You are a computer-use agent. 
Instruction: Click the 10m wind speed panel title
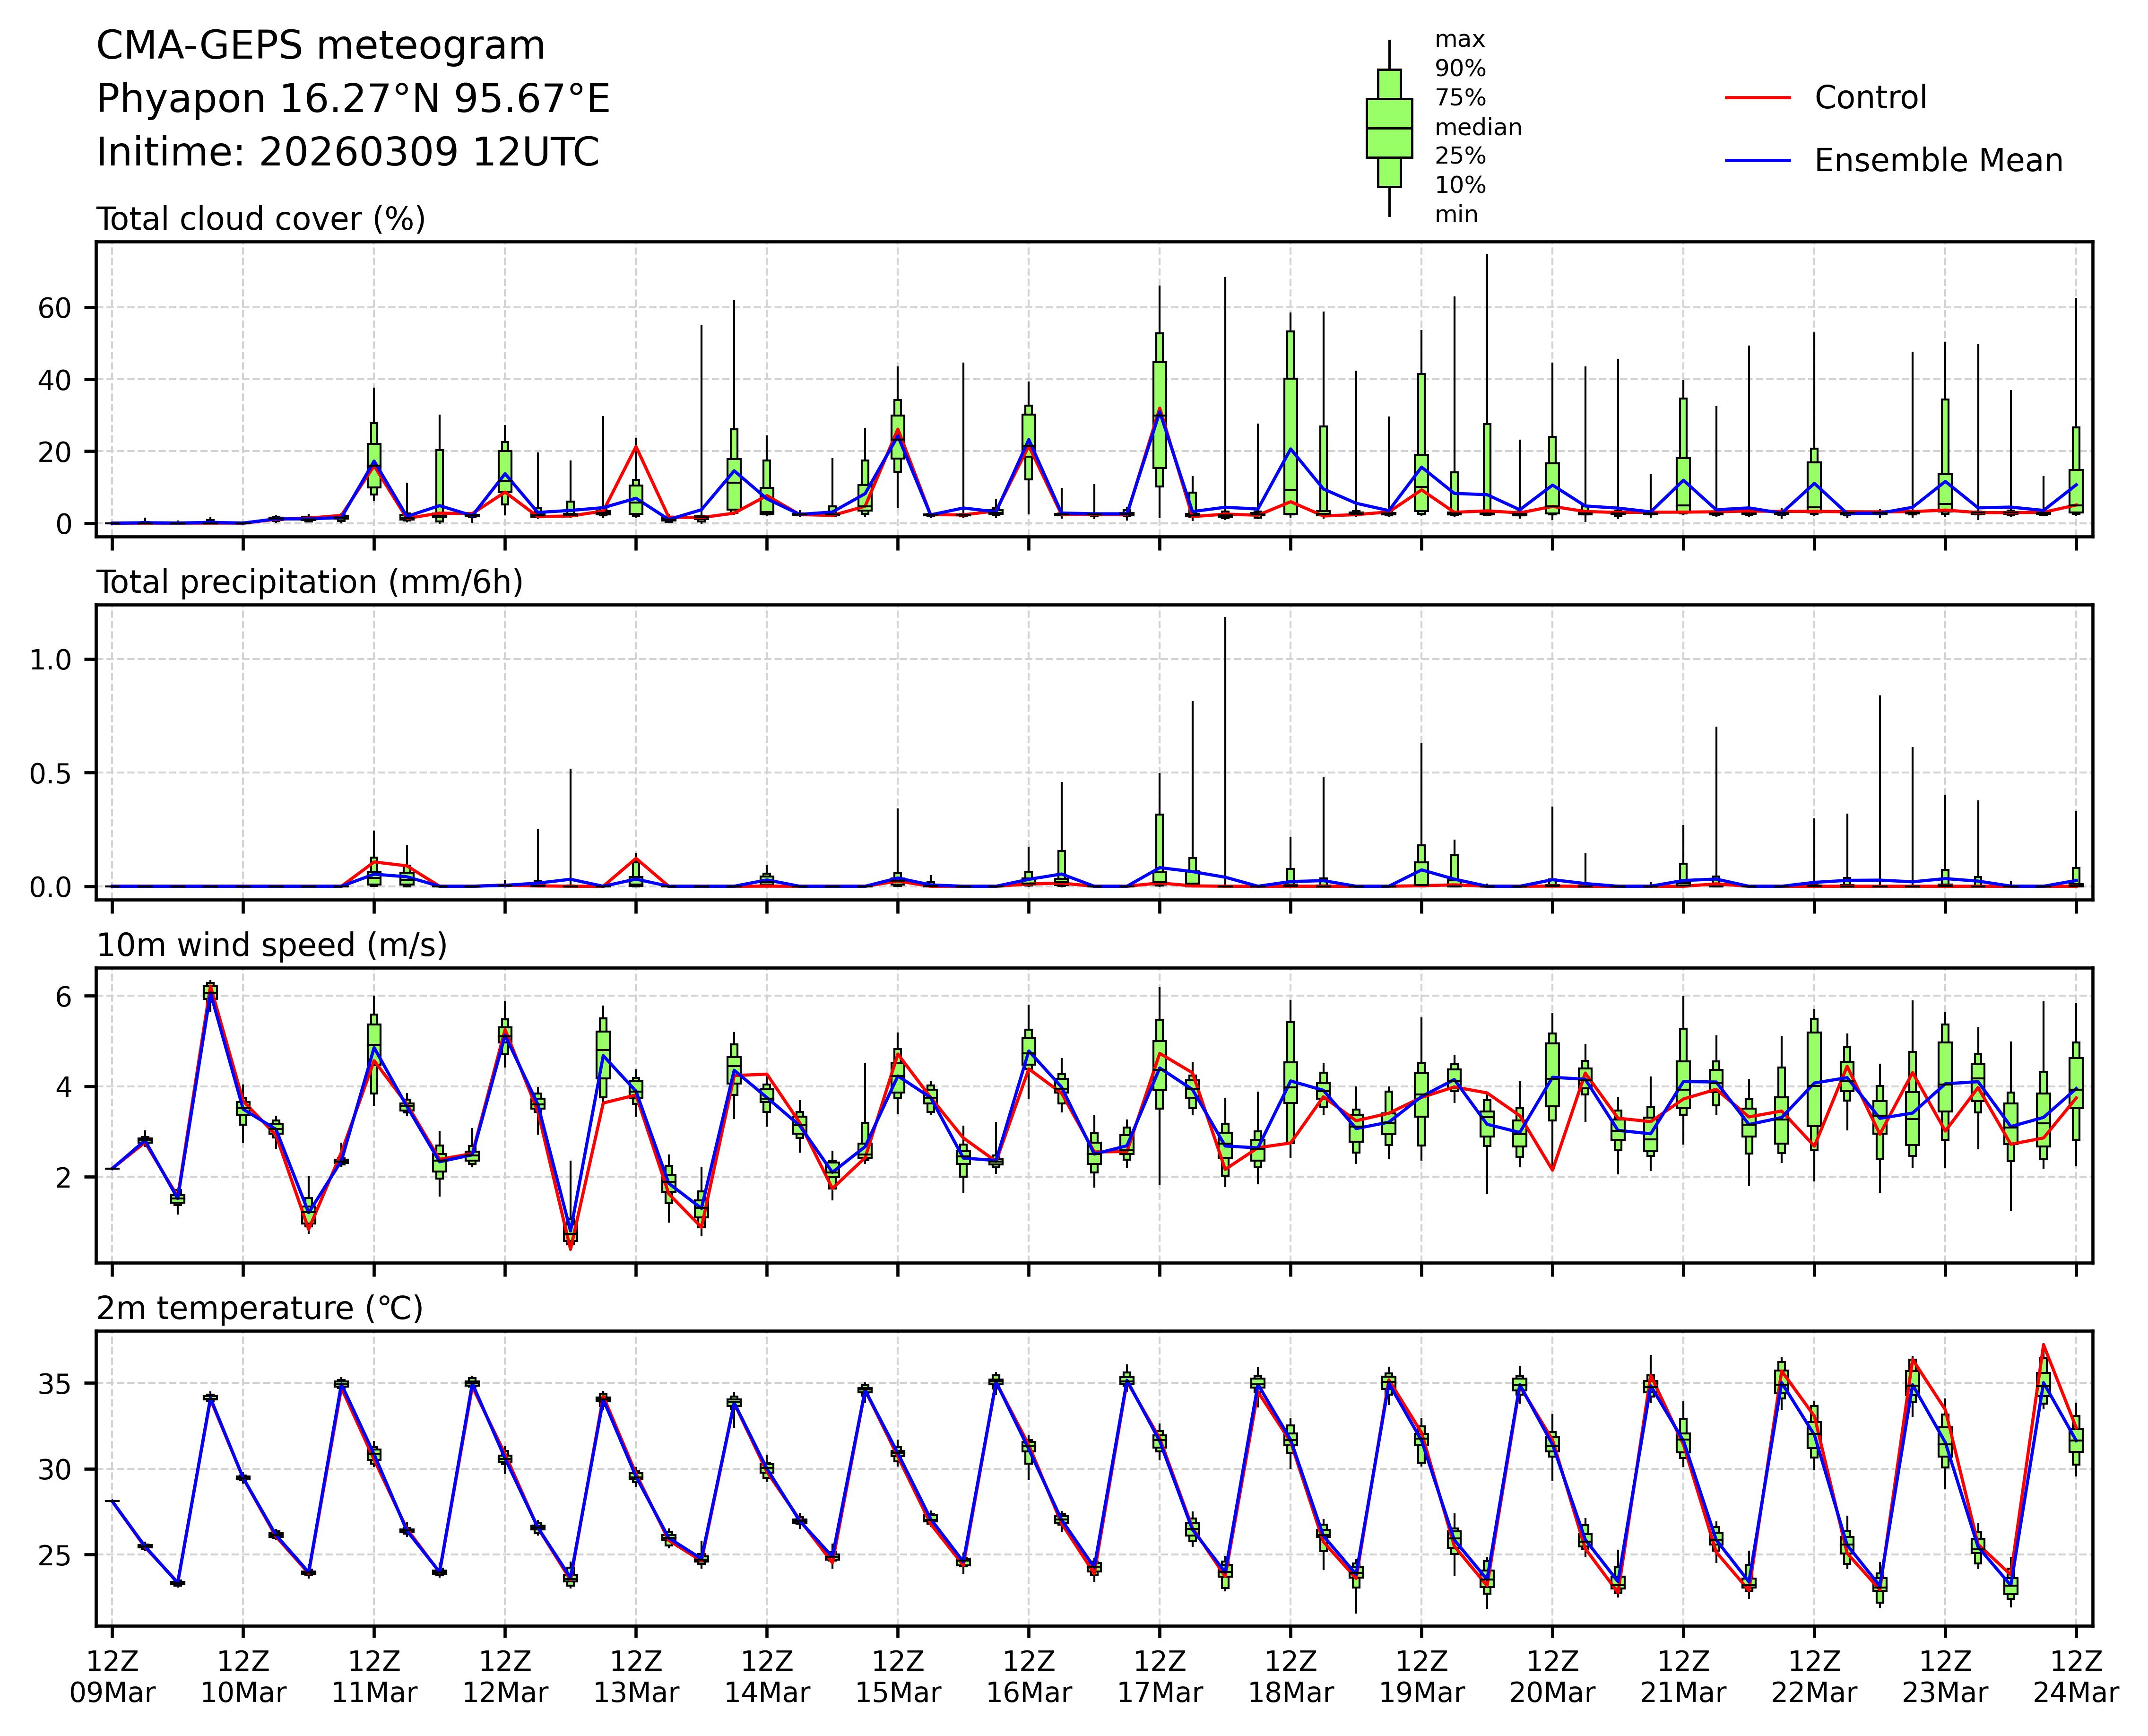pyautogui.click(x=271, y=945)
